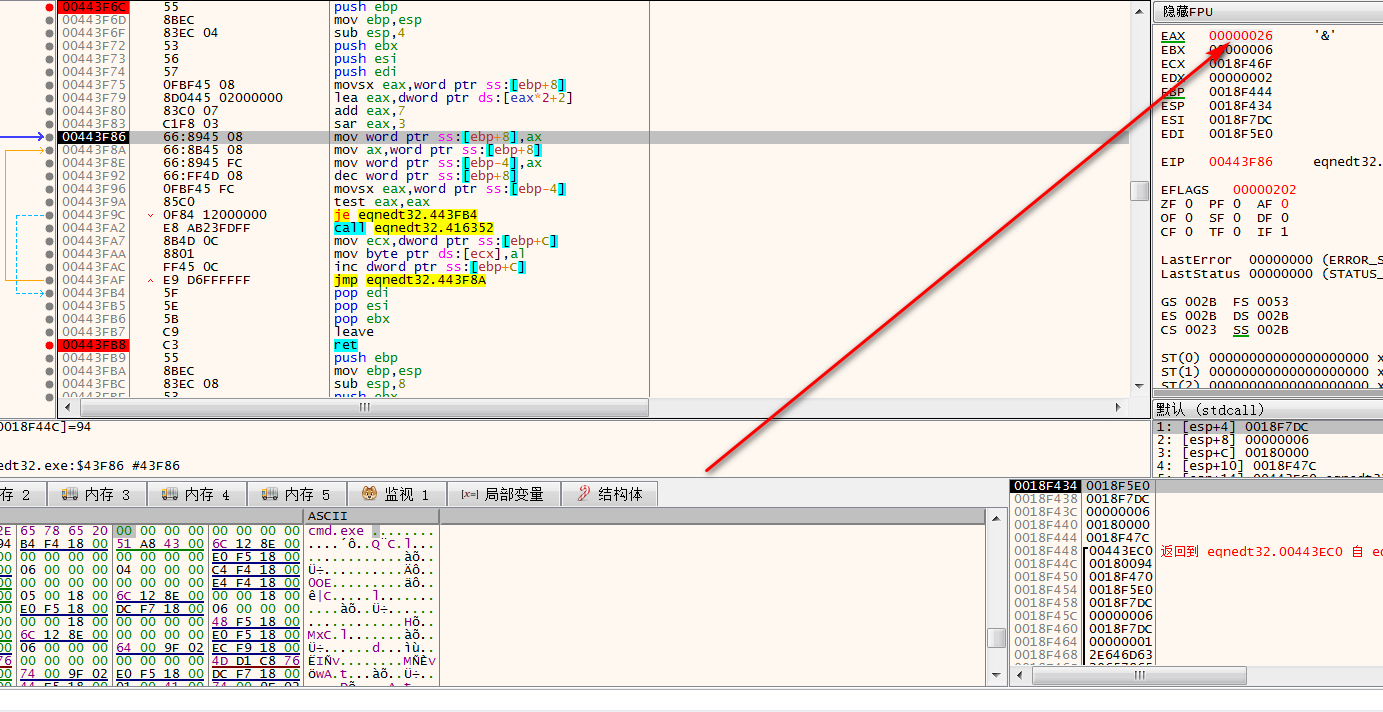
Task: Toggle the red breakpoint dot at 00443FB8
Action: 50,345
